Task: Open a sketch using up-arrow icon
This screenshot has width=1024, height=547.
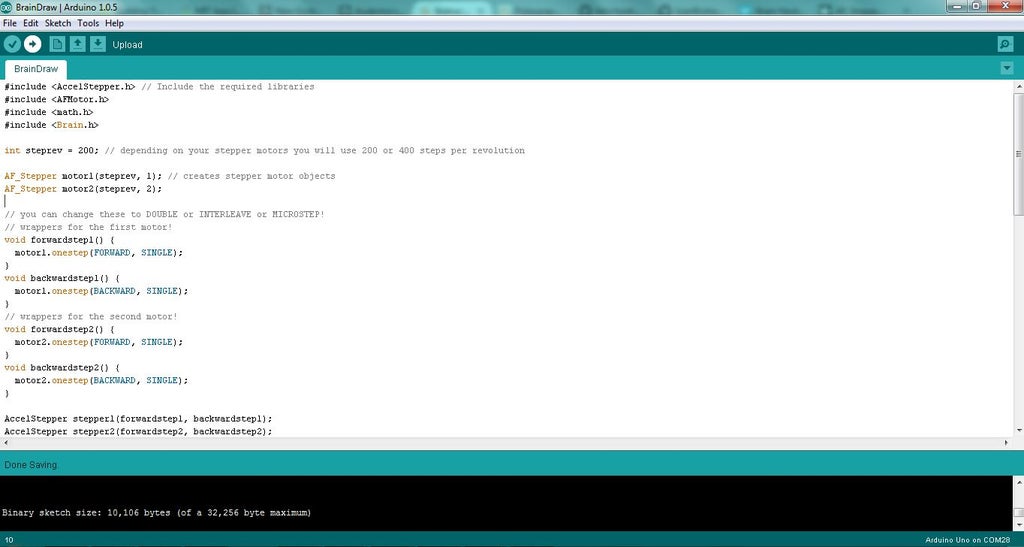Action: click(x=77, y=44)
